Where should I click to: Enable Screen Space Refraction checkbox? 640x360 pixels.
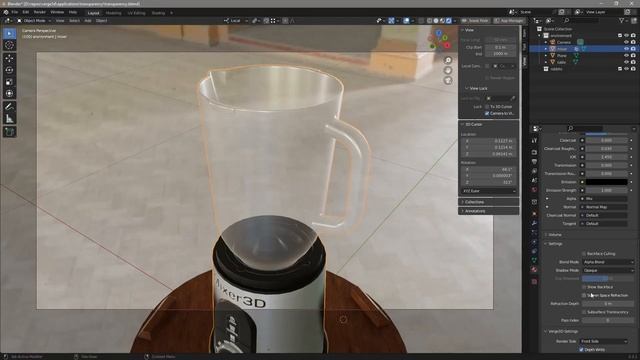(584, 295)
